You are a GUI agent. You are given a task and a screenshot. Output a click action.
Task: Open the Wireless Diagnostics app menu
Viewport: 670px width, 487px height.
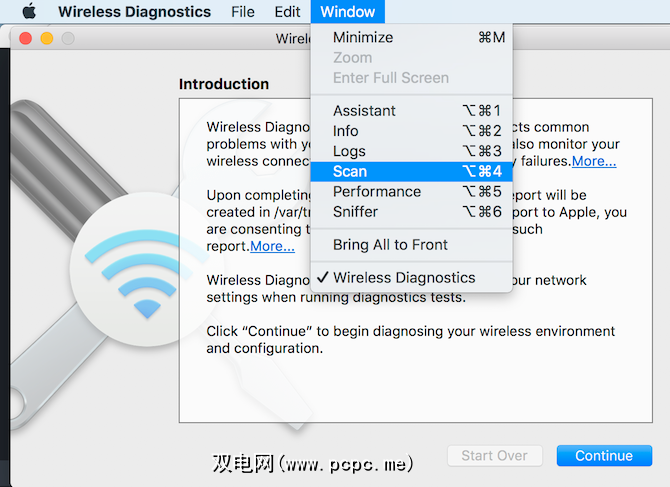pos(134,12)
